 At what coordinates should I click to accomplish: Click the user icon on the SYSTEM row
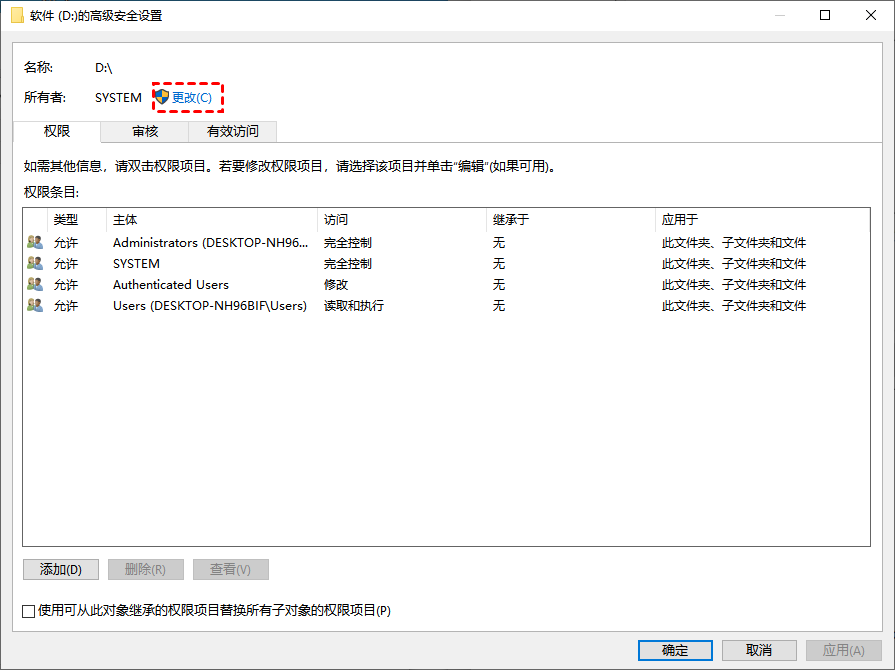pyautogui.click(x=33, y=263)
